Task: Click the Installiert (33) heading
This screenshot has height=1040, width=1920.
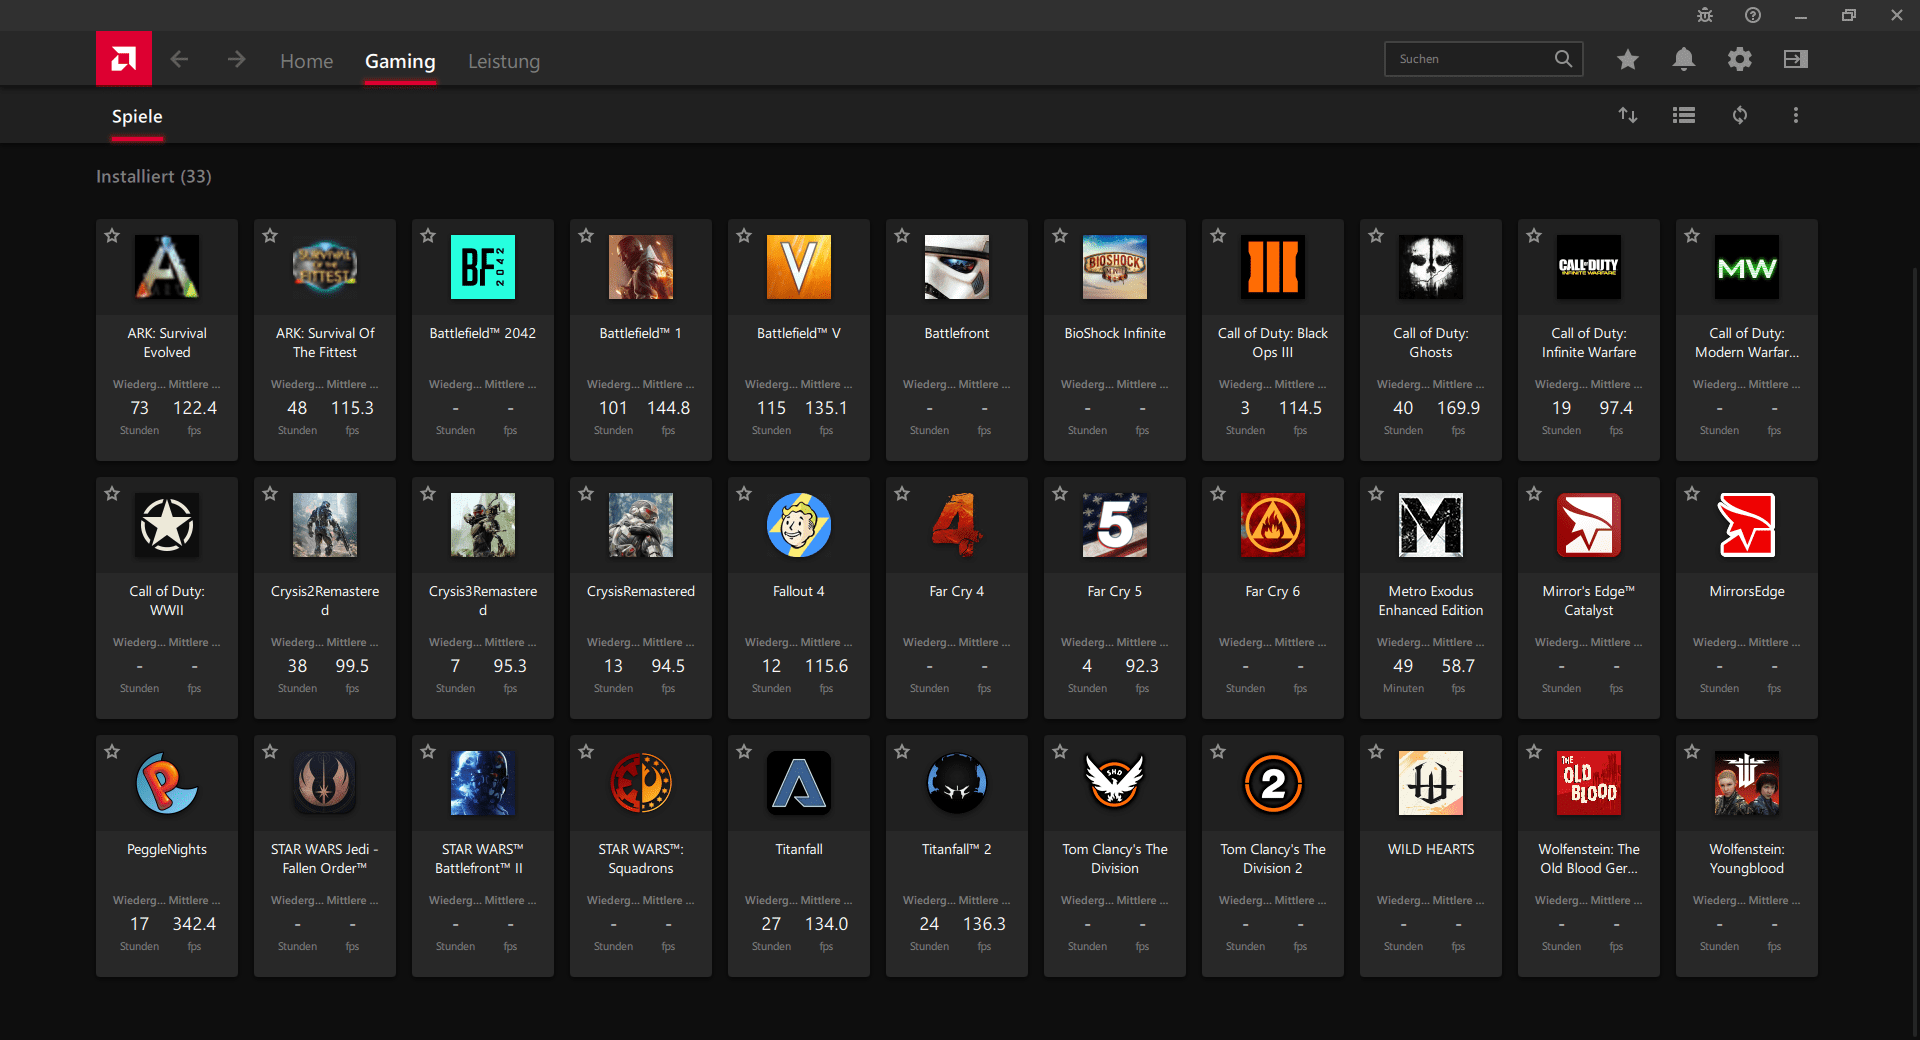Action: 154,176
